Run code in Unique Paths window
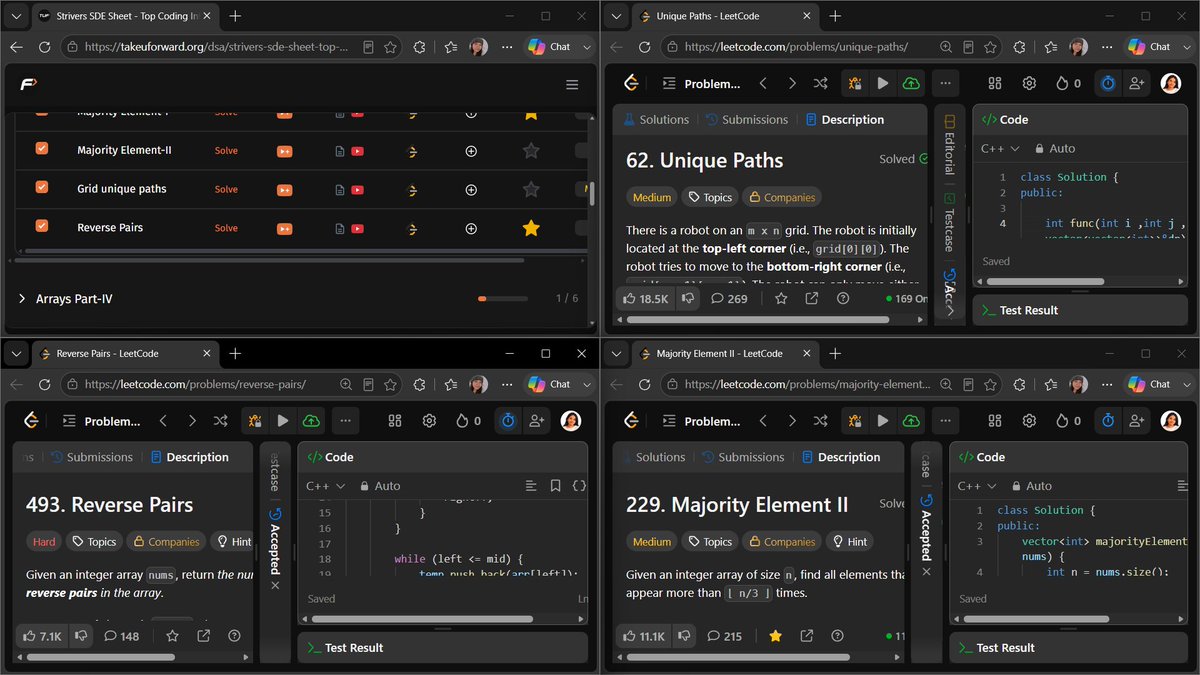The width and height of the screenshot is (1200, 675). pos(882,84)
